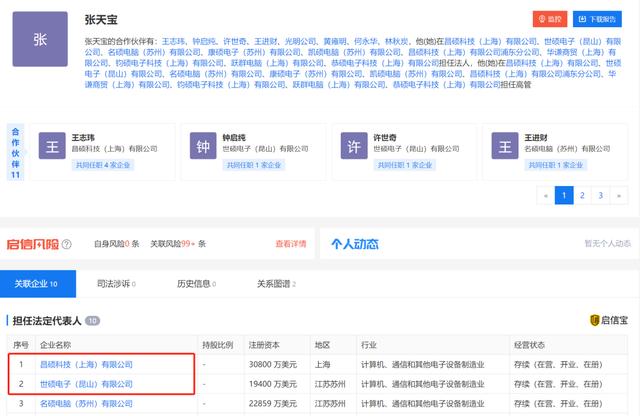640x416 pixels.
Task: Select page 3 of partners
Action: [605, 196]
